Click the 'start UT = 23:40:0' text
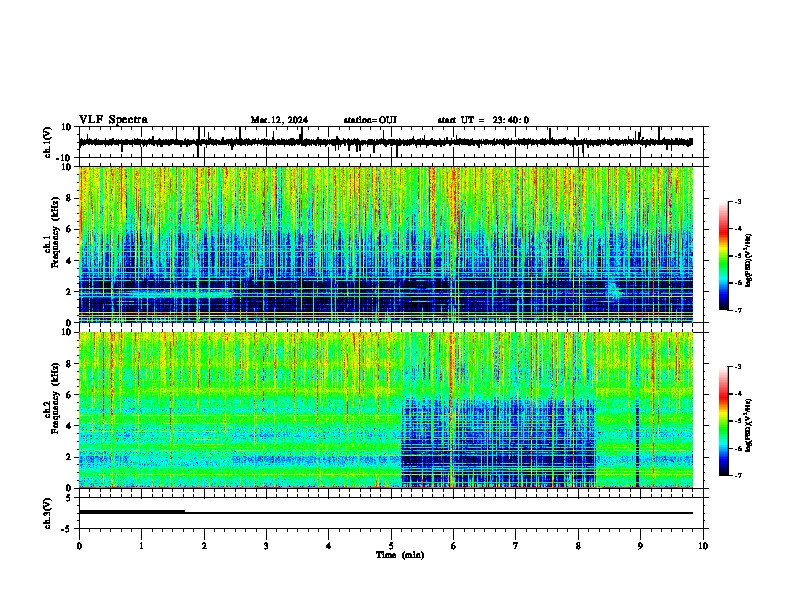 [x=483, y=120]
